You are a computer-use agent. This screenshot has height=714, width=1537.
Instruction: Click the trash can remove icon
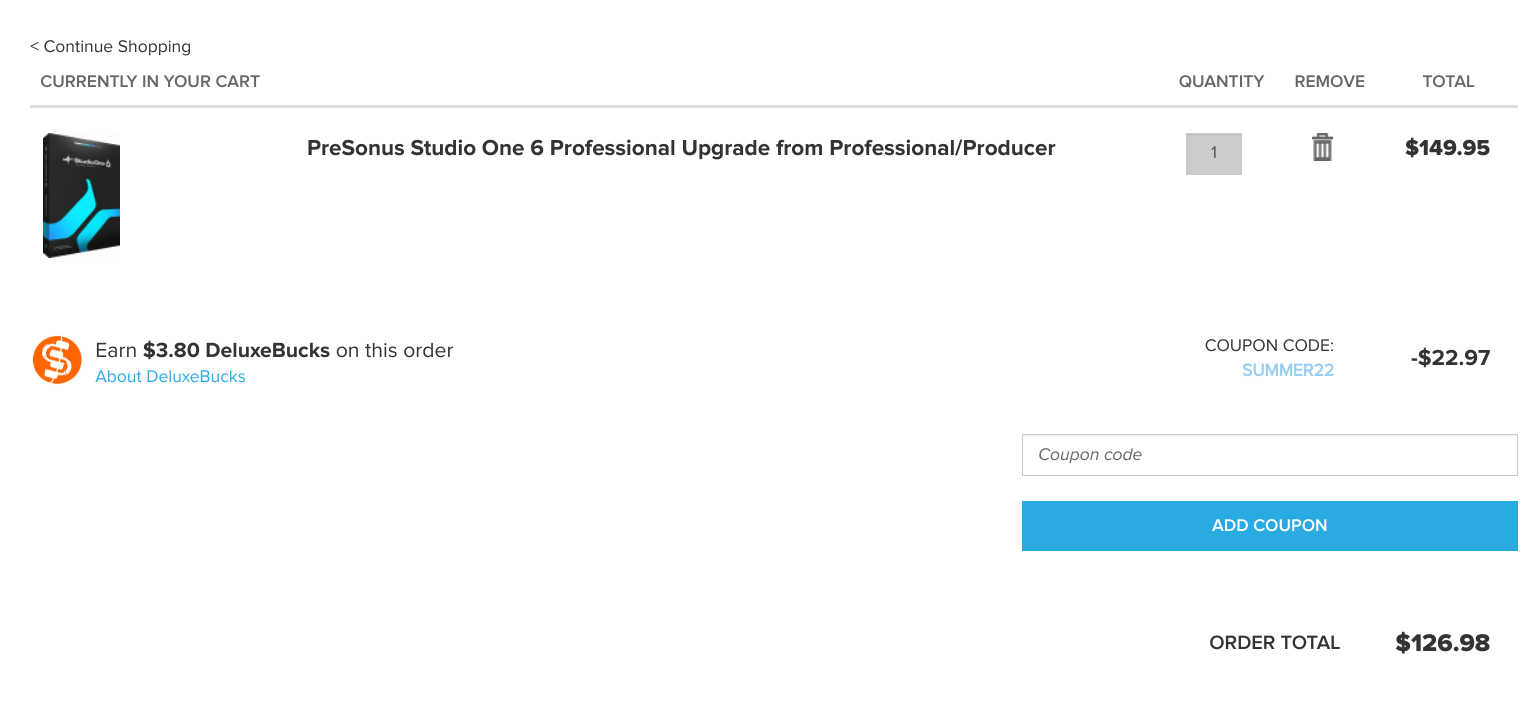[x=1322, y=148]
